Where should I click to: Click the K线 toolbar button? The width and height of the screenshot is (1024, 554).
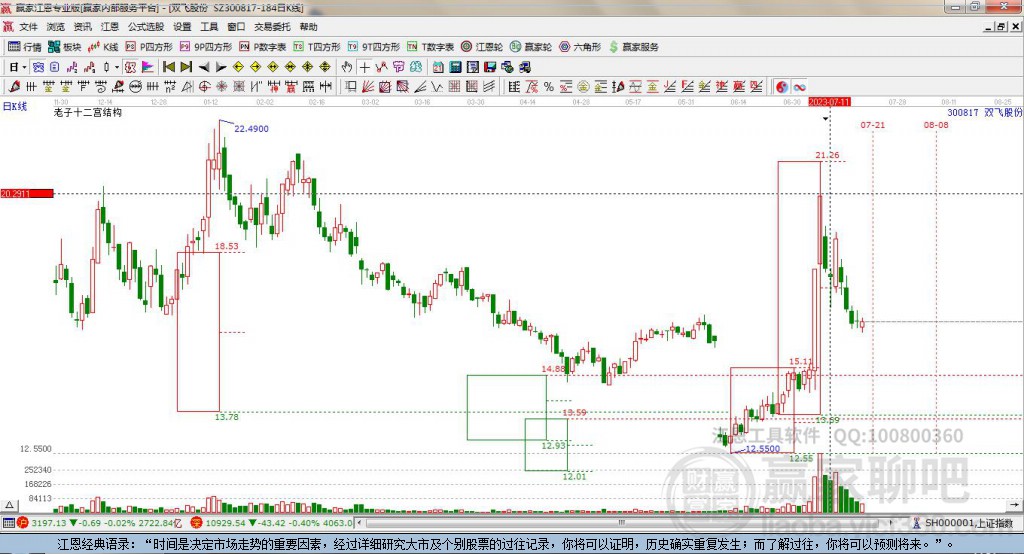pos(103,47)
